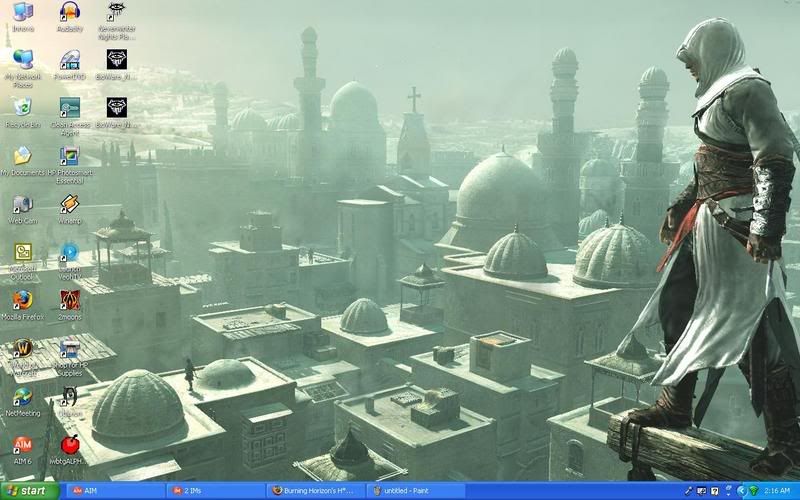Viewport: 800px width, 500px height.
Task: Open the red apple iwbtgALPH icon
Action: [69, 449]
